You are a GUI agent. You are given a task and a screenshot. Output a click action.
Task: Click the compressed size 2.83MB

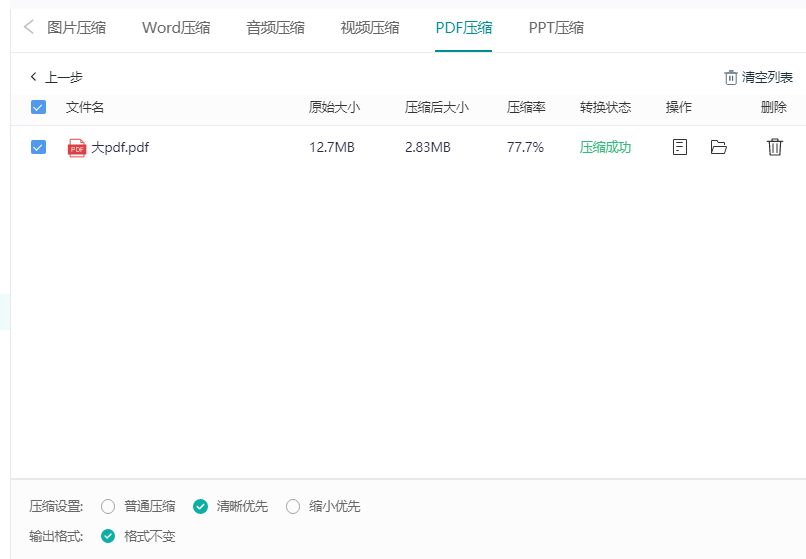[428, 148]
